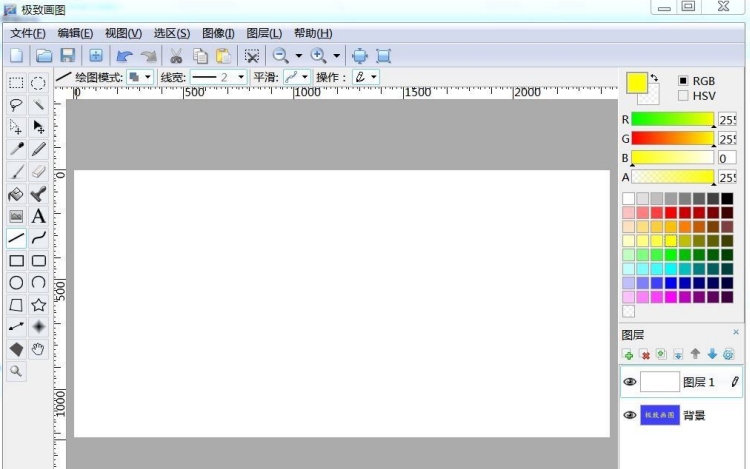The height and width of the screenshot is (469, 750).
Task: Open the 图层(L) menu
Action: tap(264, 34)
